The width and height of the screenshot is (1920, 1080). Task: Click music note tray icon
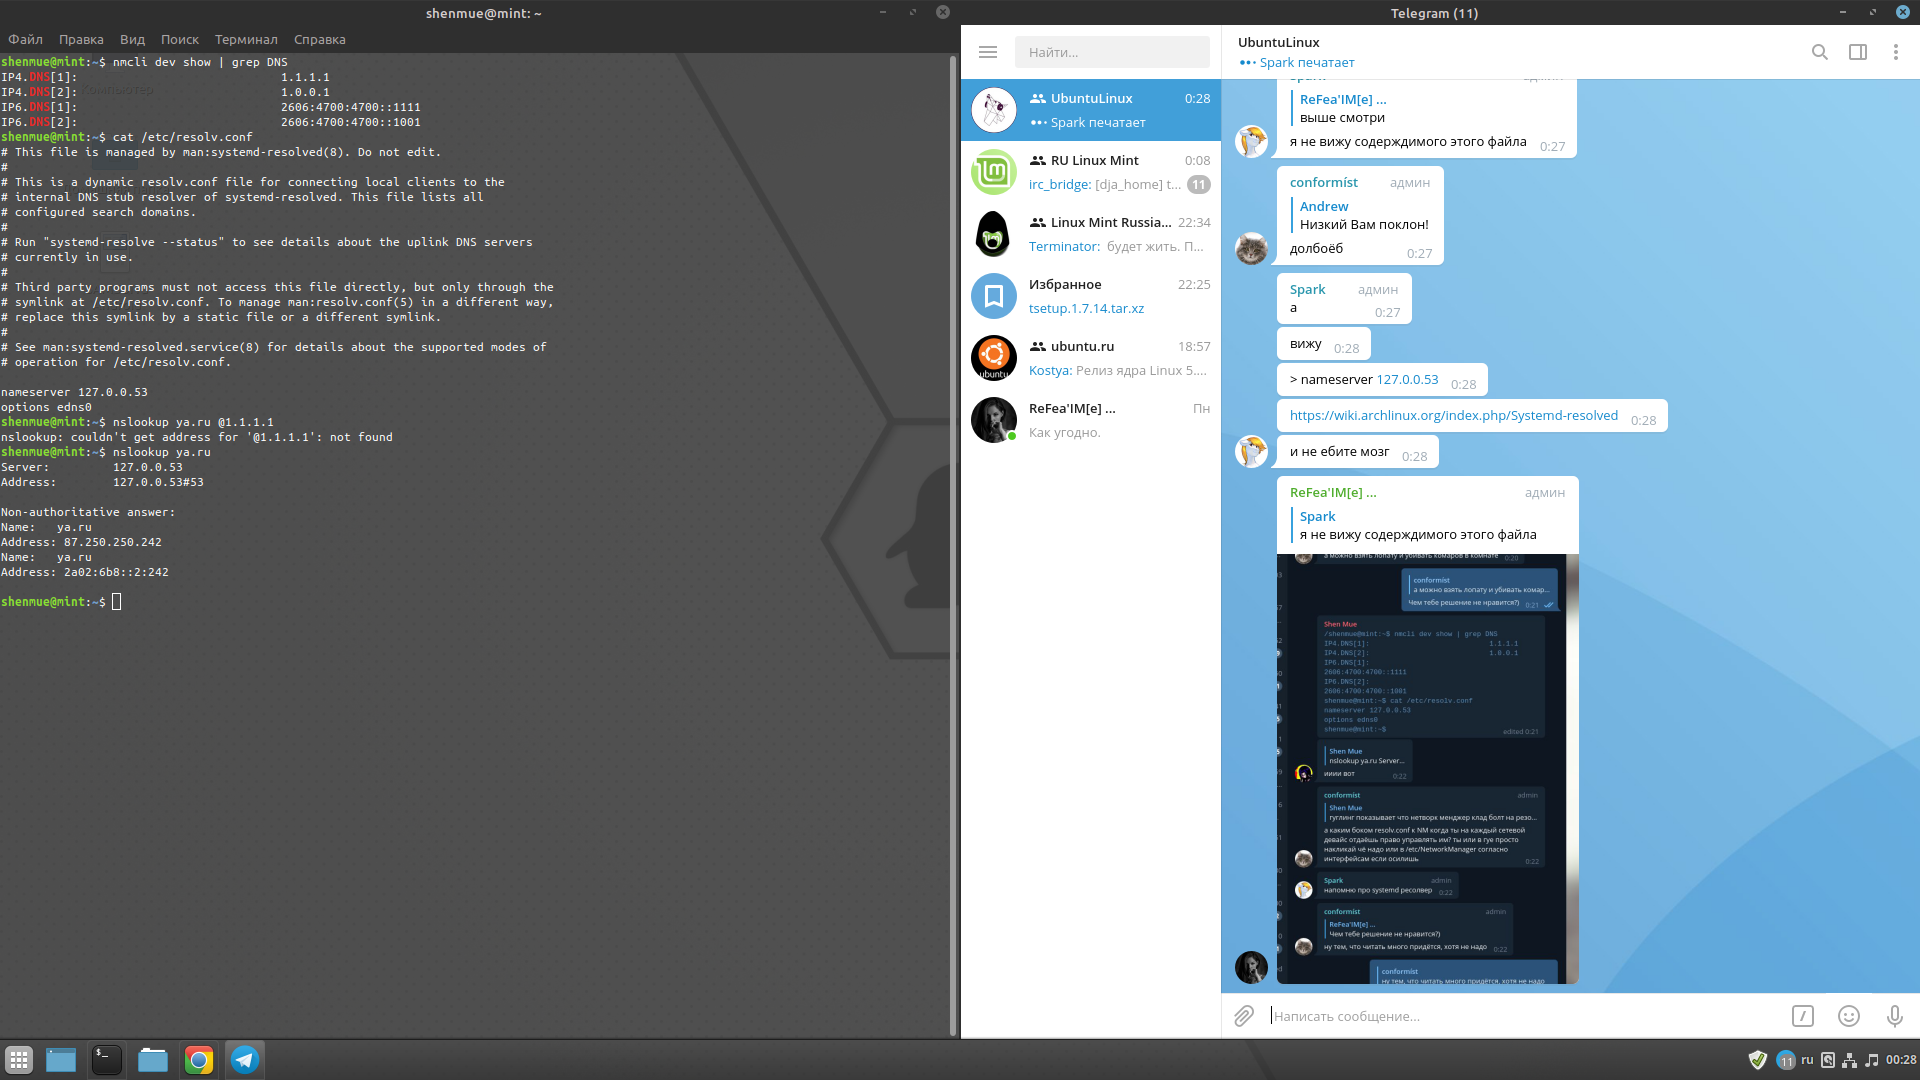[1872, 1060]
